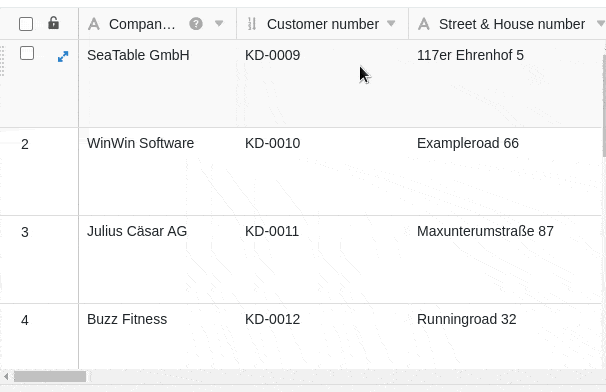Select the KD-0011 cell
The height and width of the screenshot is (392, 606).
(322, 260)
